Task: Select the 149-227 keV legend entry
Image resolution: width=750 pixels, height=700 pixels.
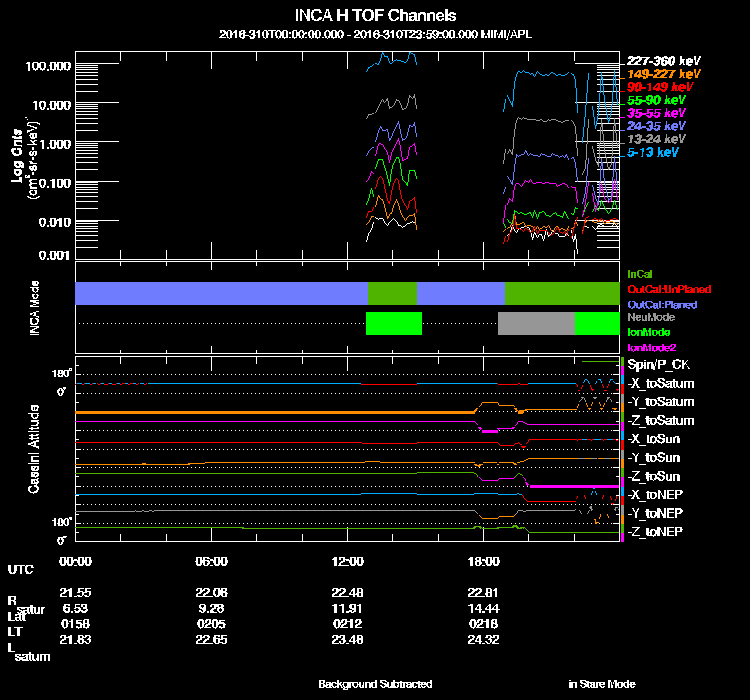Action: tap(662, 74)
